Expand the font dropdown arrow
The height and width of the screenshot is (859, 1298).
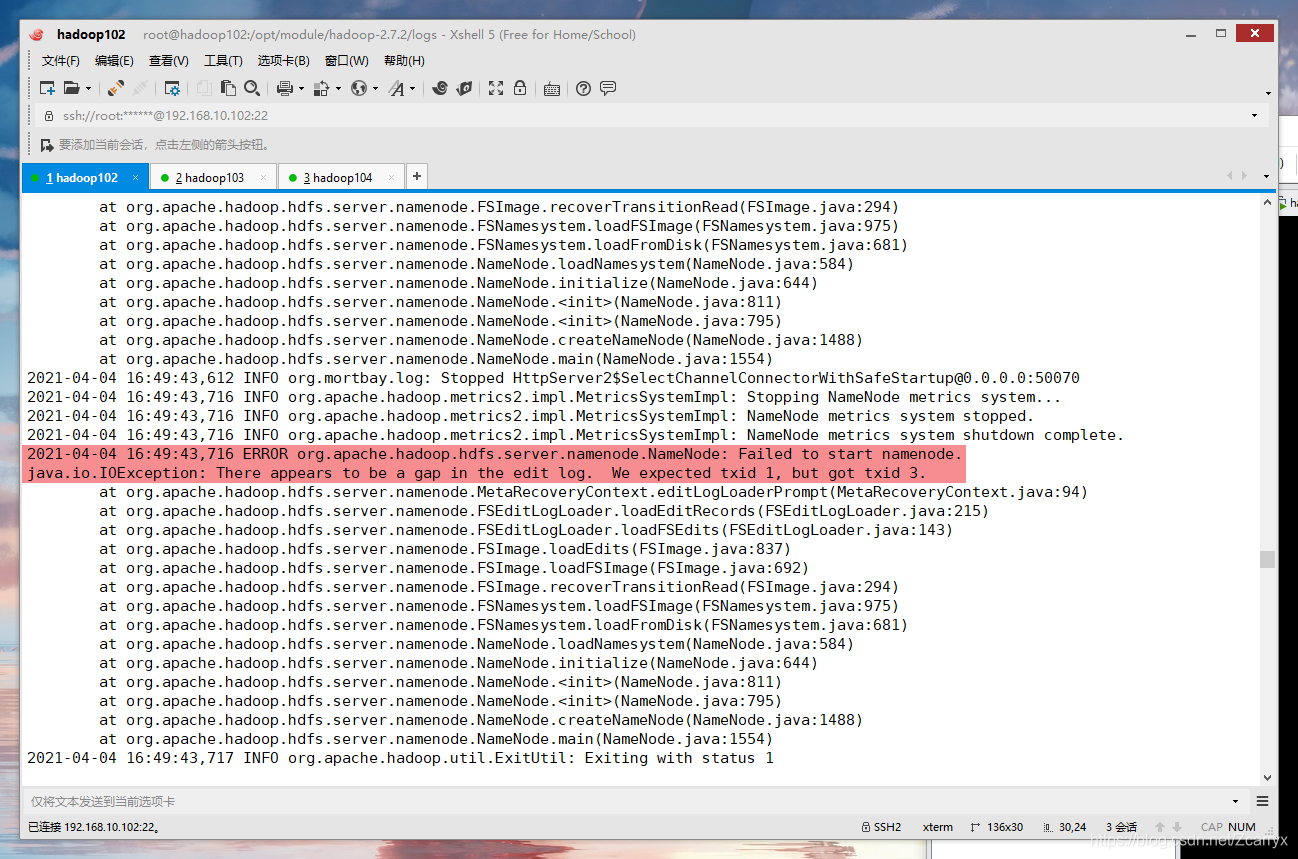tap(413, 89)
